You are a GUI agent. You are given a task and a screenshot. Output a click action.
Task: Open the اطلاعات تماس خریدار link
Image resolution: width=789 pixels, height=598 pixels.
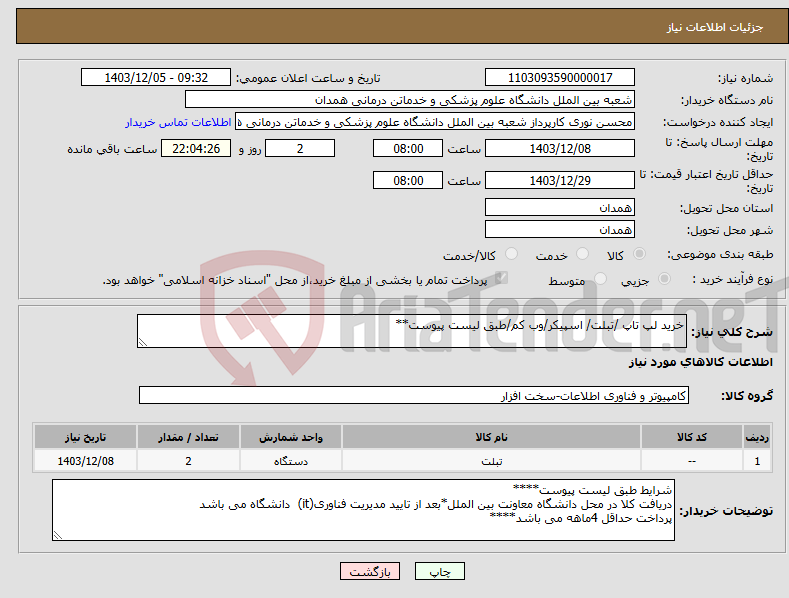click(x=178, y=122)
